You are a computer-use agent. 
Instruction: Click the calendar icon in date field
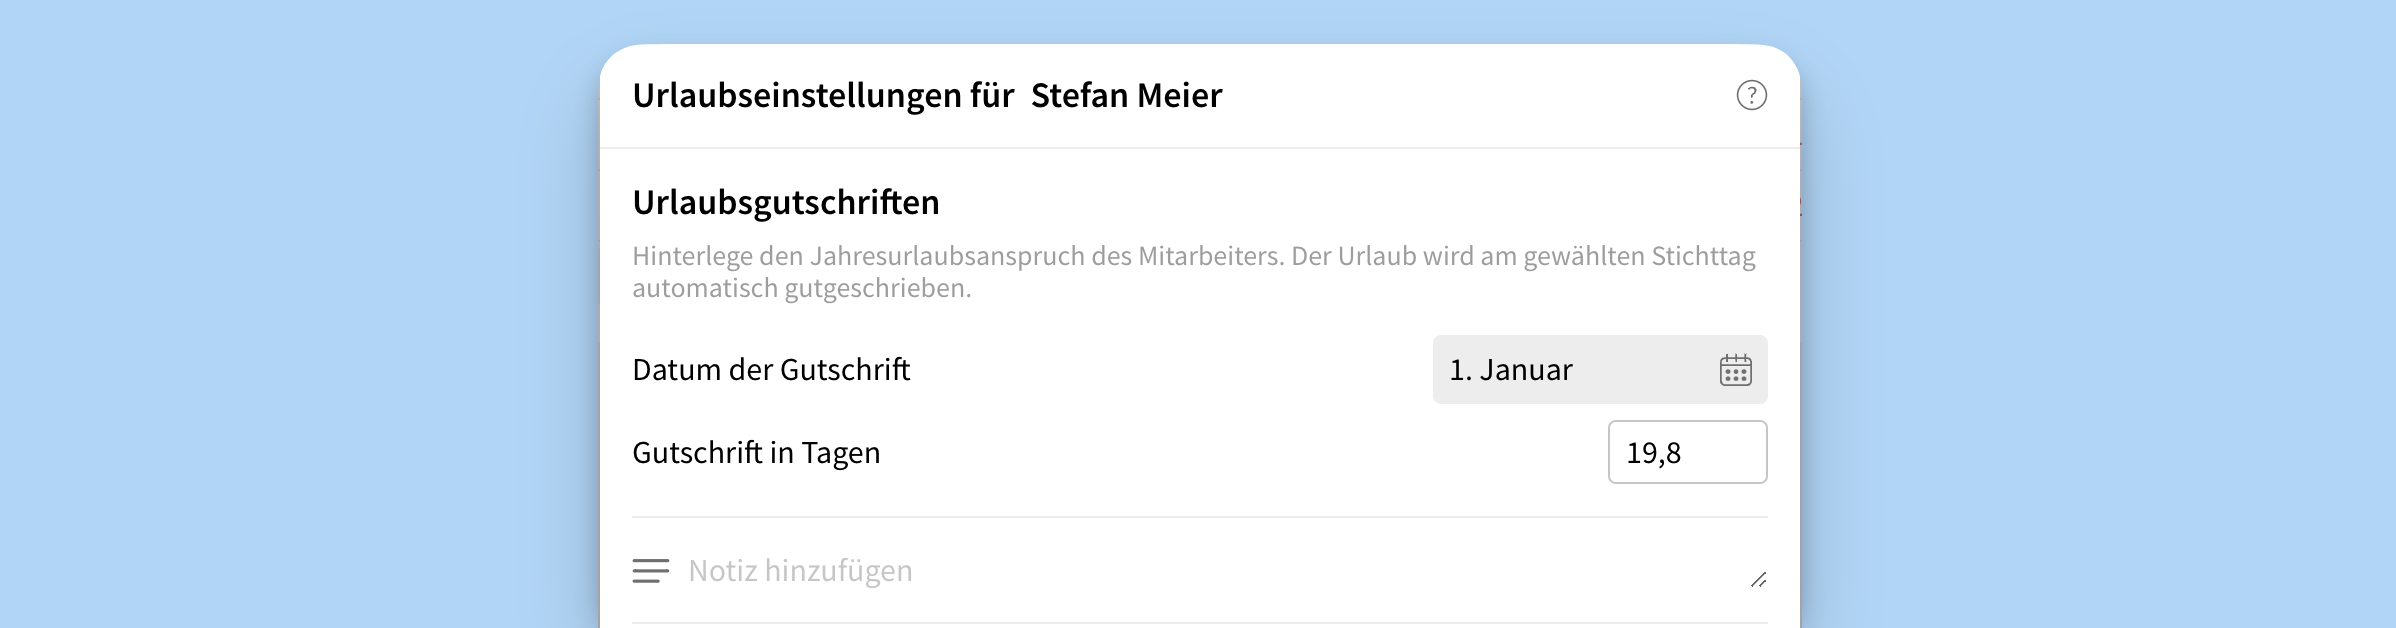tap(1735, 370)
